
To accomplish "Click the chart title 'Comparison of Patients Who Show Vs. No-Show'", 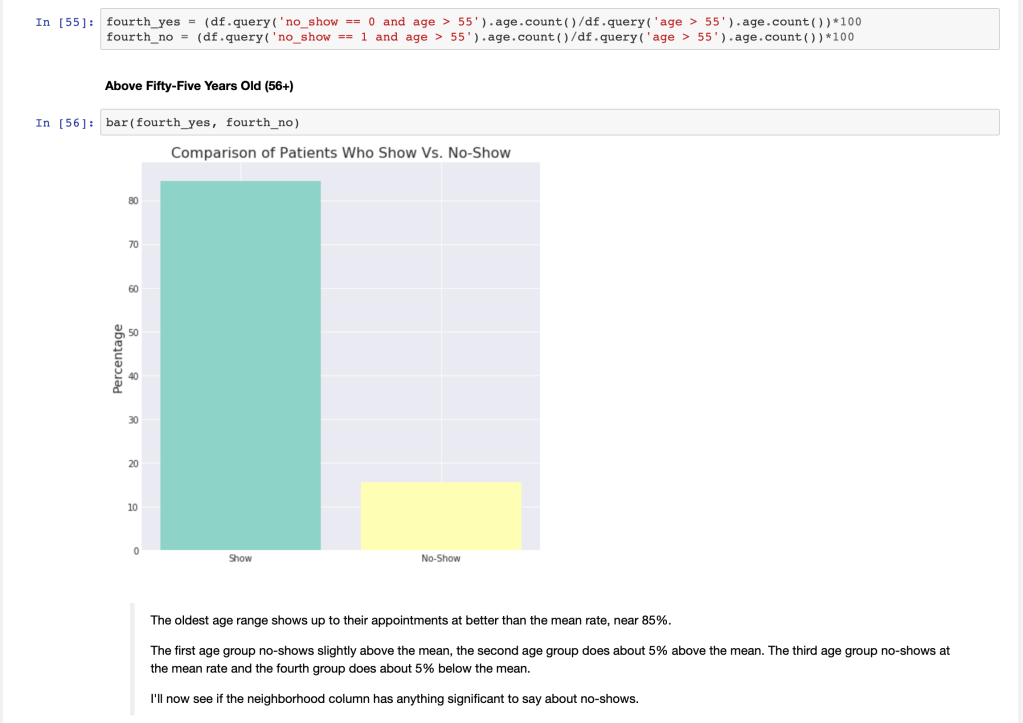I will (x=341, y=153).
